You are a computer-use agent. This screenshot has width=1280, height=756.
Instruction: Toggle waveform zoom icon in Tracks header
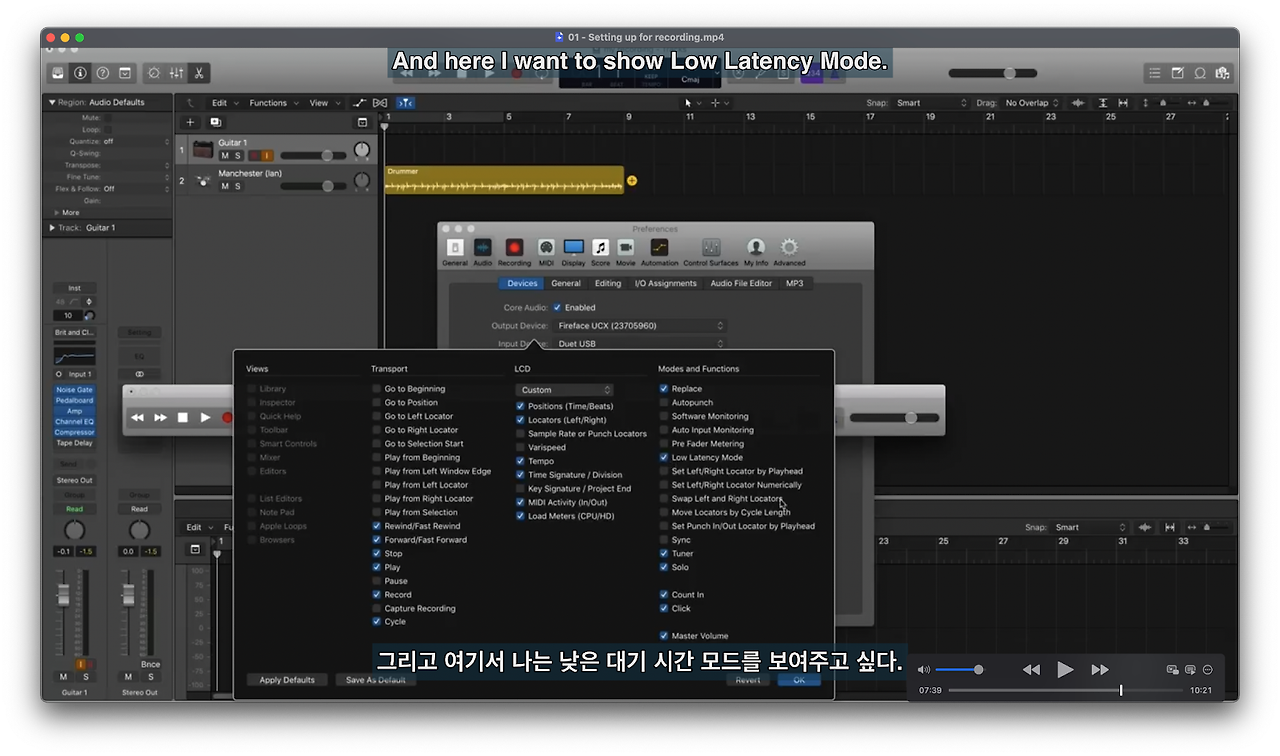tap(1079, 103)
